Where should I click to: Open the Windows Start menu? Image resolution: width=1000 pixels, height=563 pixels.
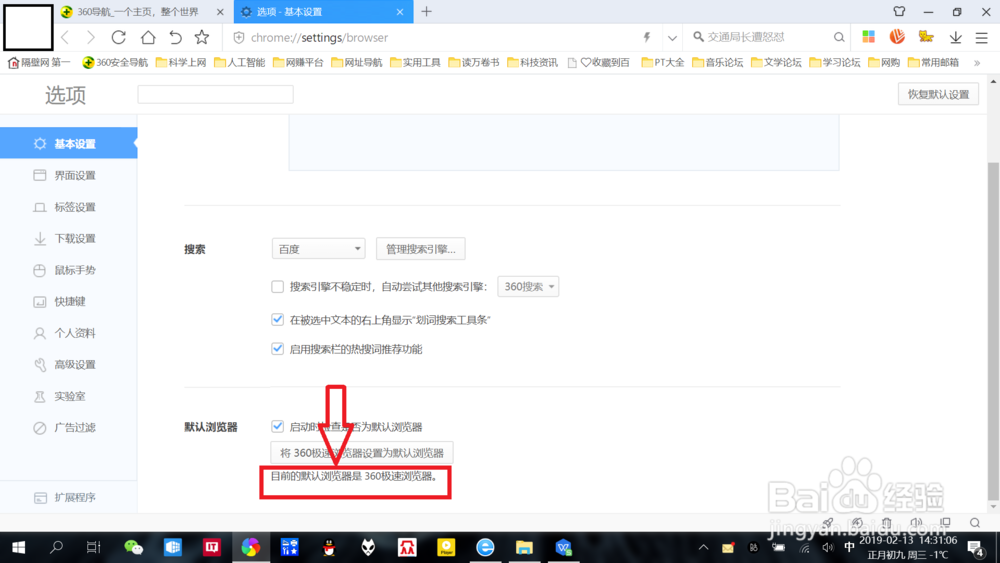pos(18,547)
